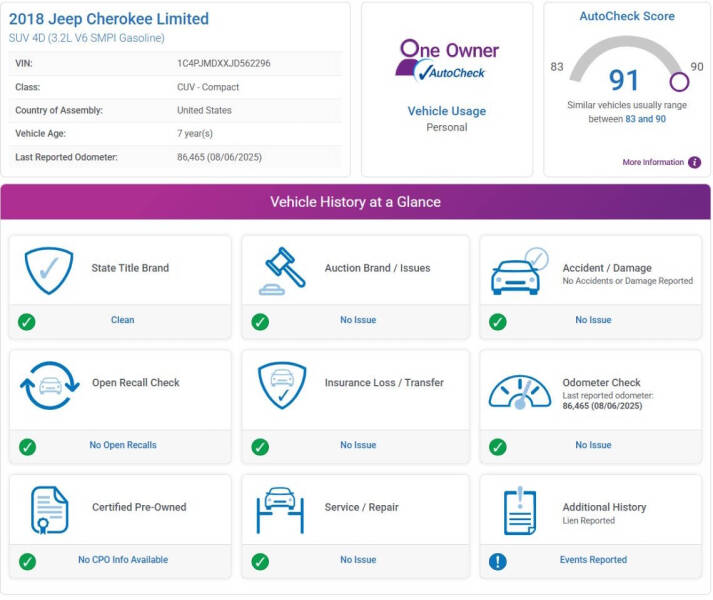Click the No Open Recalls link

coord(123,445)
